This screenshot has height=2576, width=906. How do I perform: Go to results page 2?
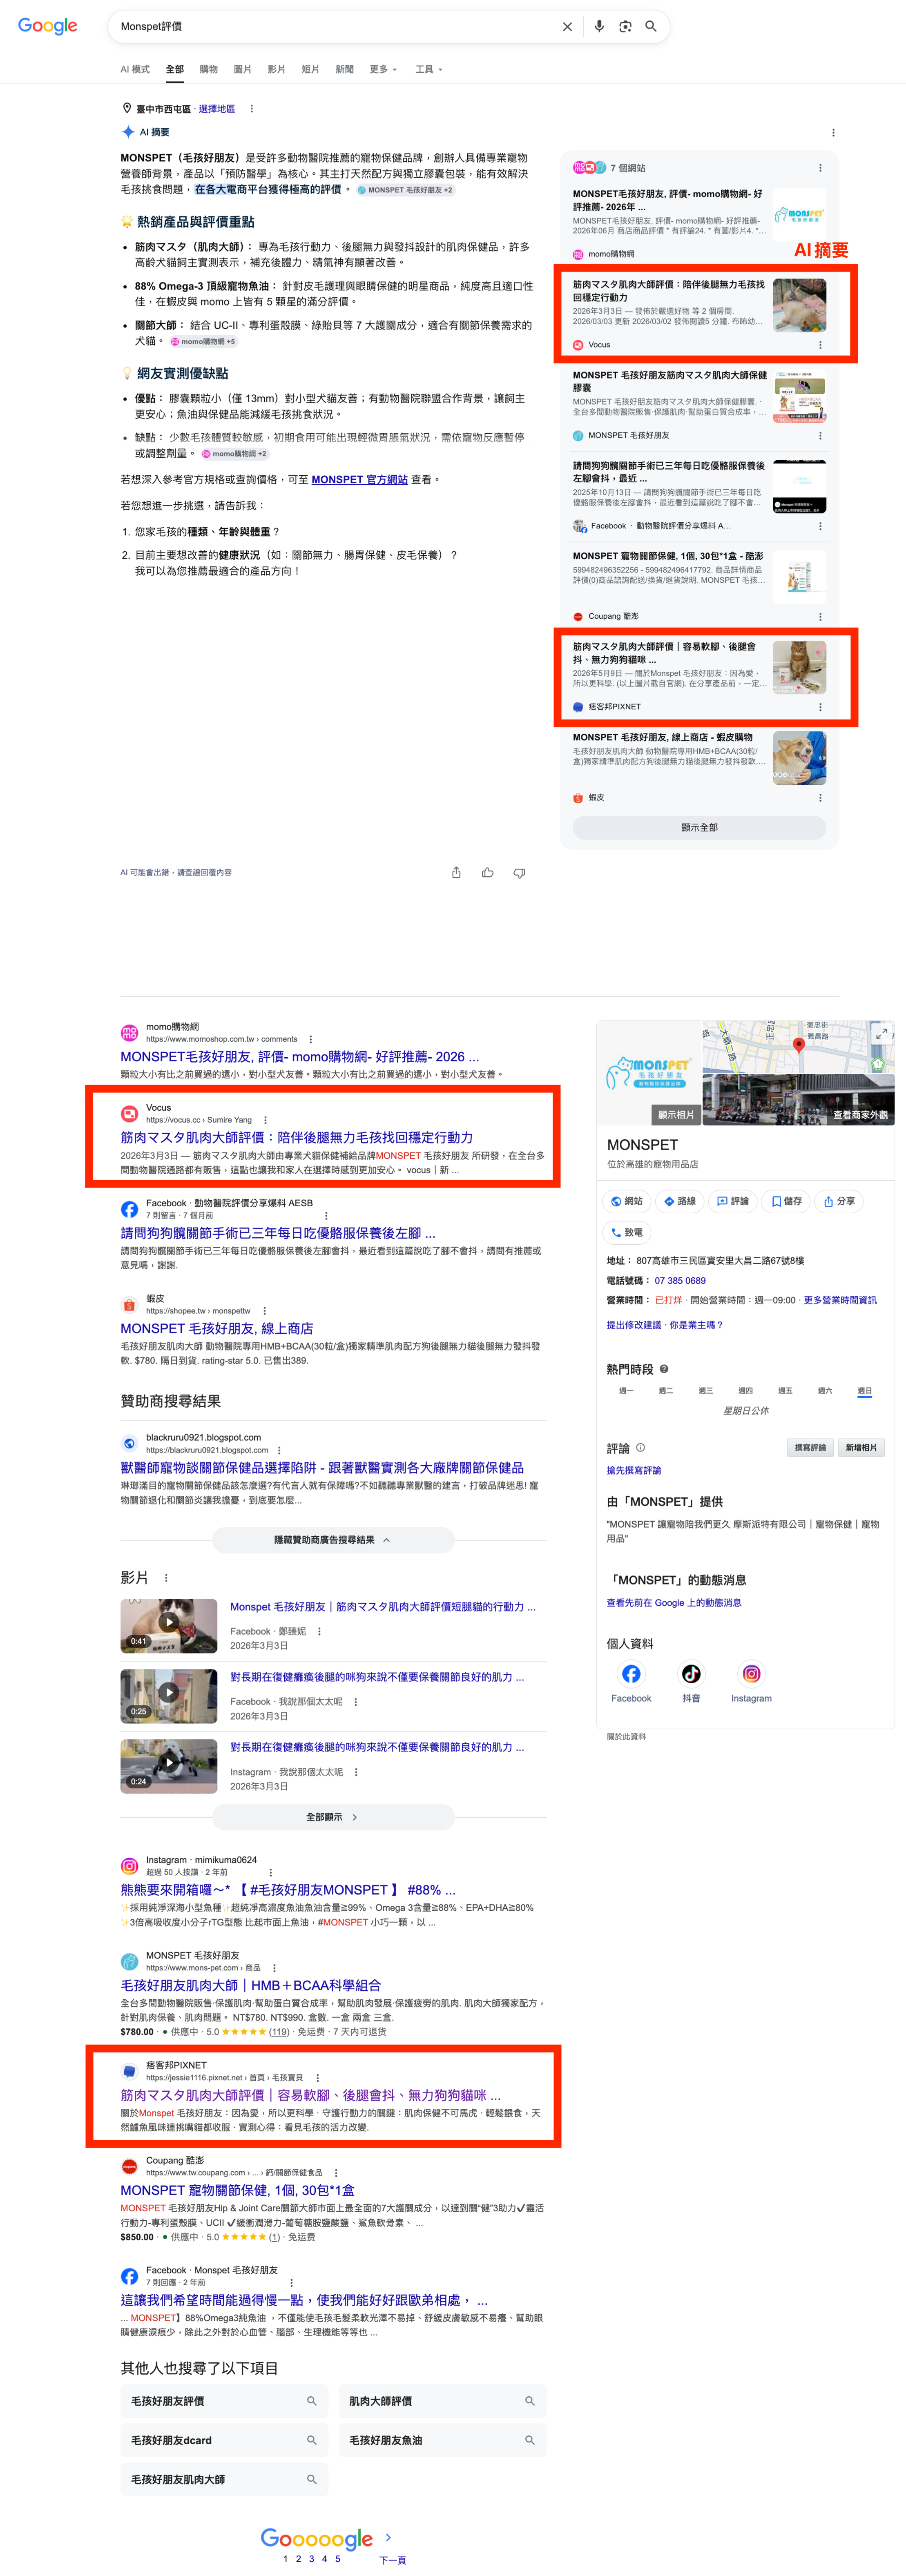pyautogui.click(x=298, y=2559)
